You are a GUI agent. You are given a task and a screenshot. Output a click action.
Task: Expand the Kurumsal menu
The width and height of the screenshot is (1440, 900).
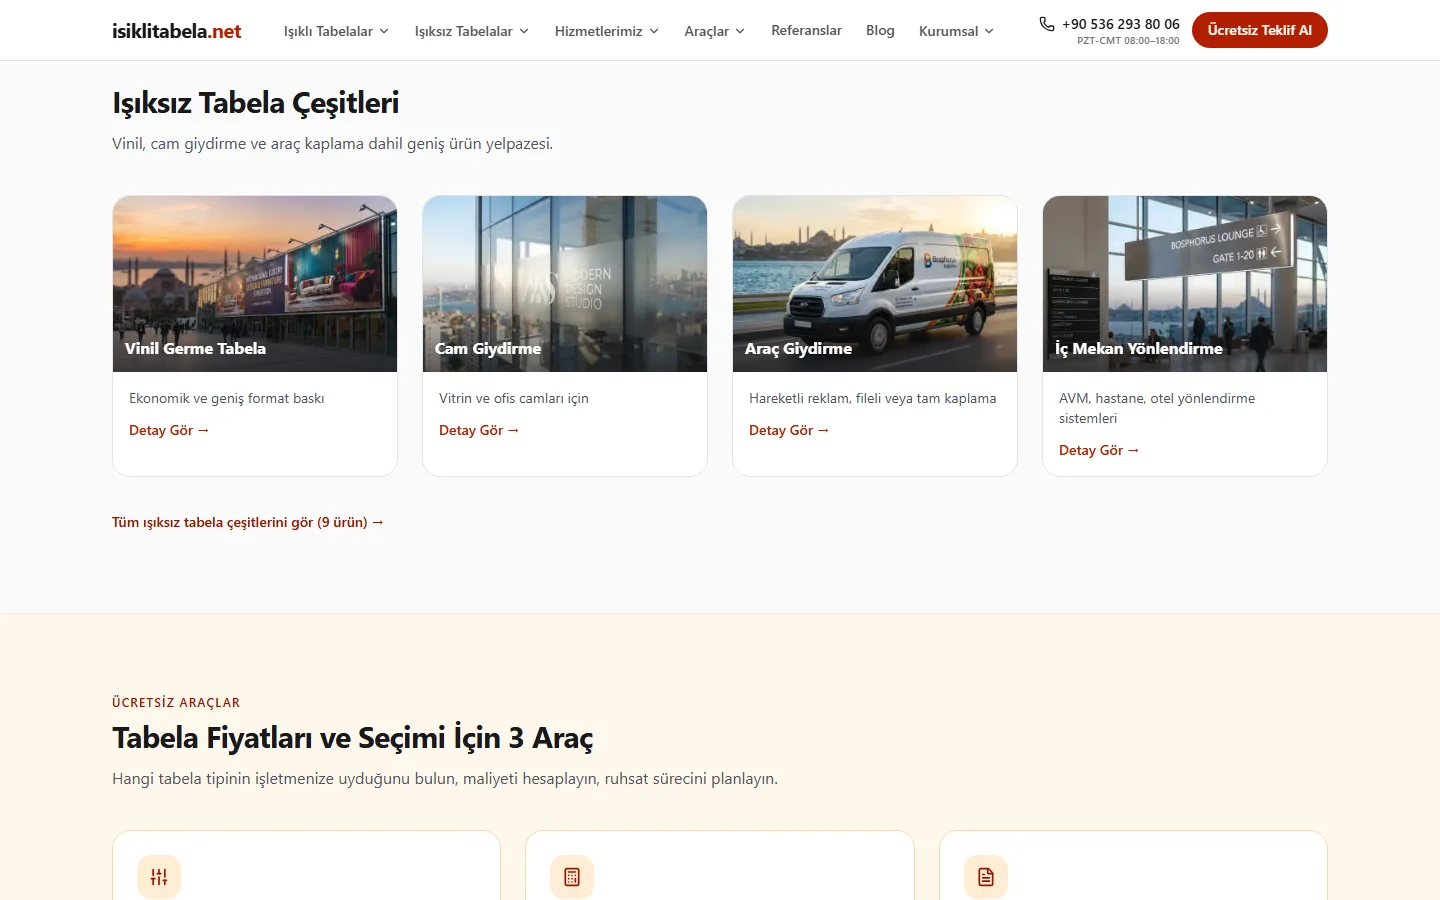(956, 31)
